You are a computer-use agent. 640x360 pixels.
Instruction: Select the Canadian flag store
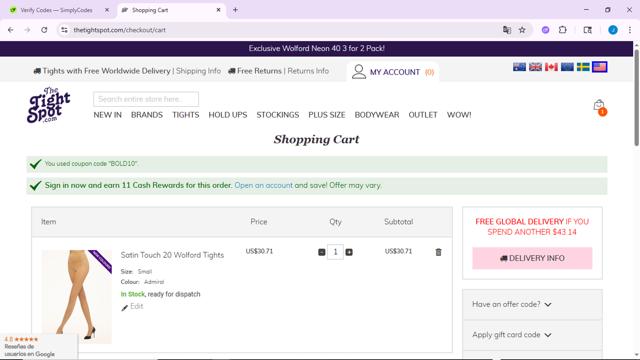551,67
